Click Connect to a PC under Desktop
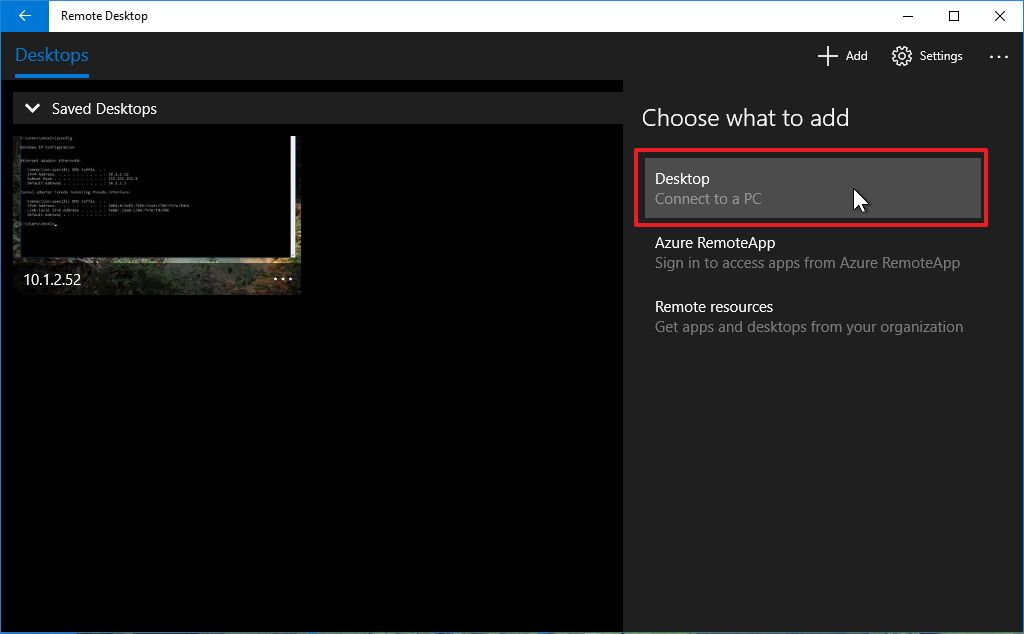 pyautogui.click(x=709, y=198)
